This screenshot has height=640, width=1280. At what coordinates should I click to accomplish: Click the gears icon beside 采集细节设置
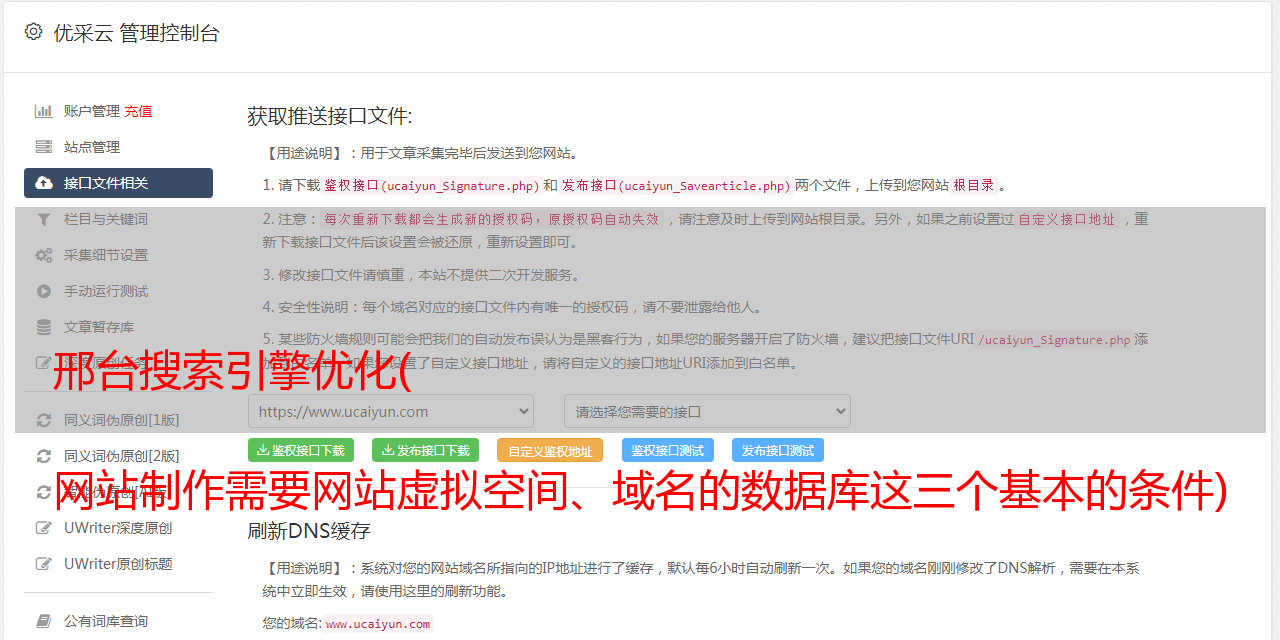click(x=44, y=255)
